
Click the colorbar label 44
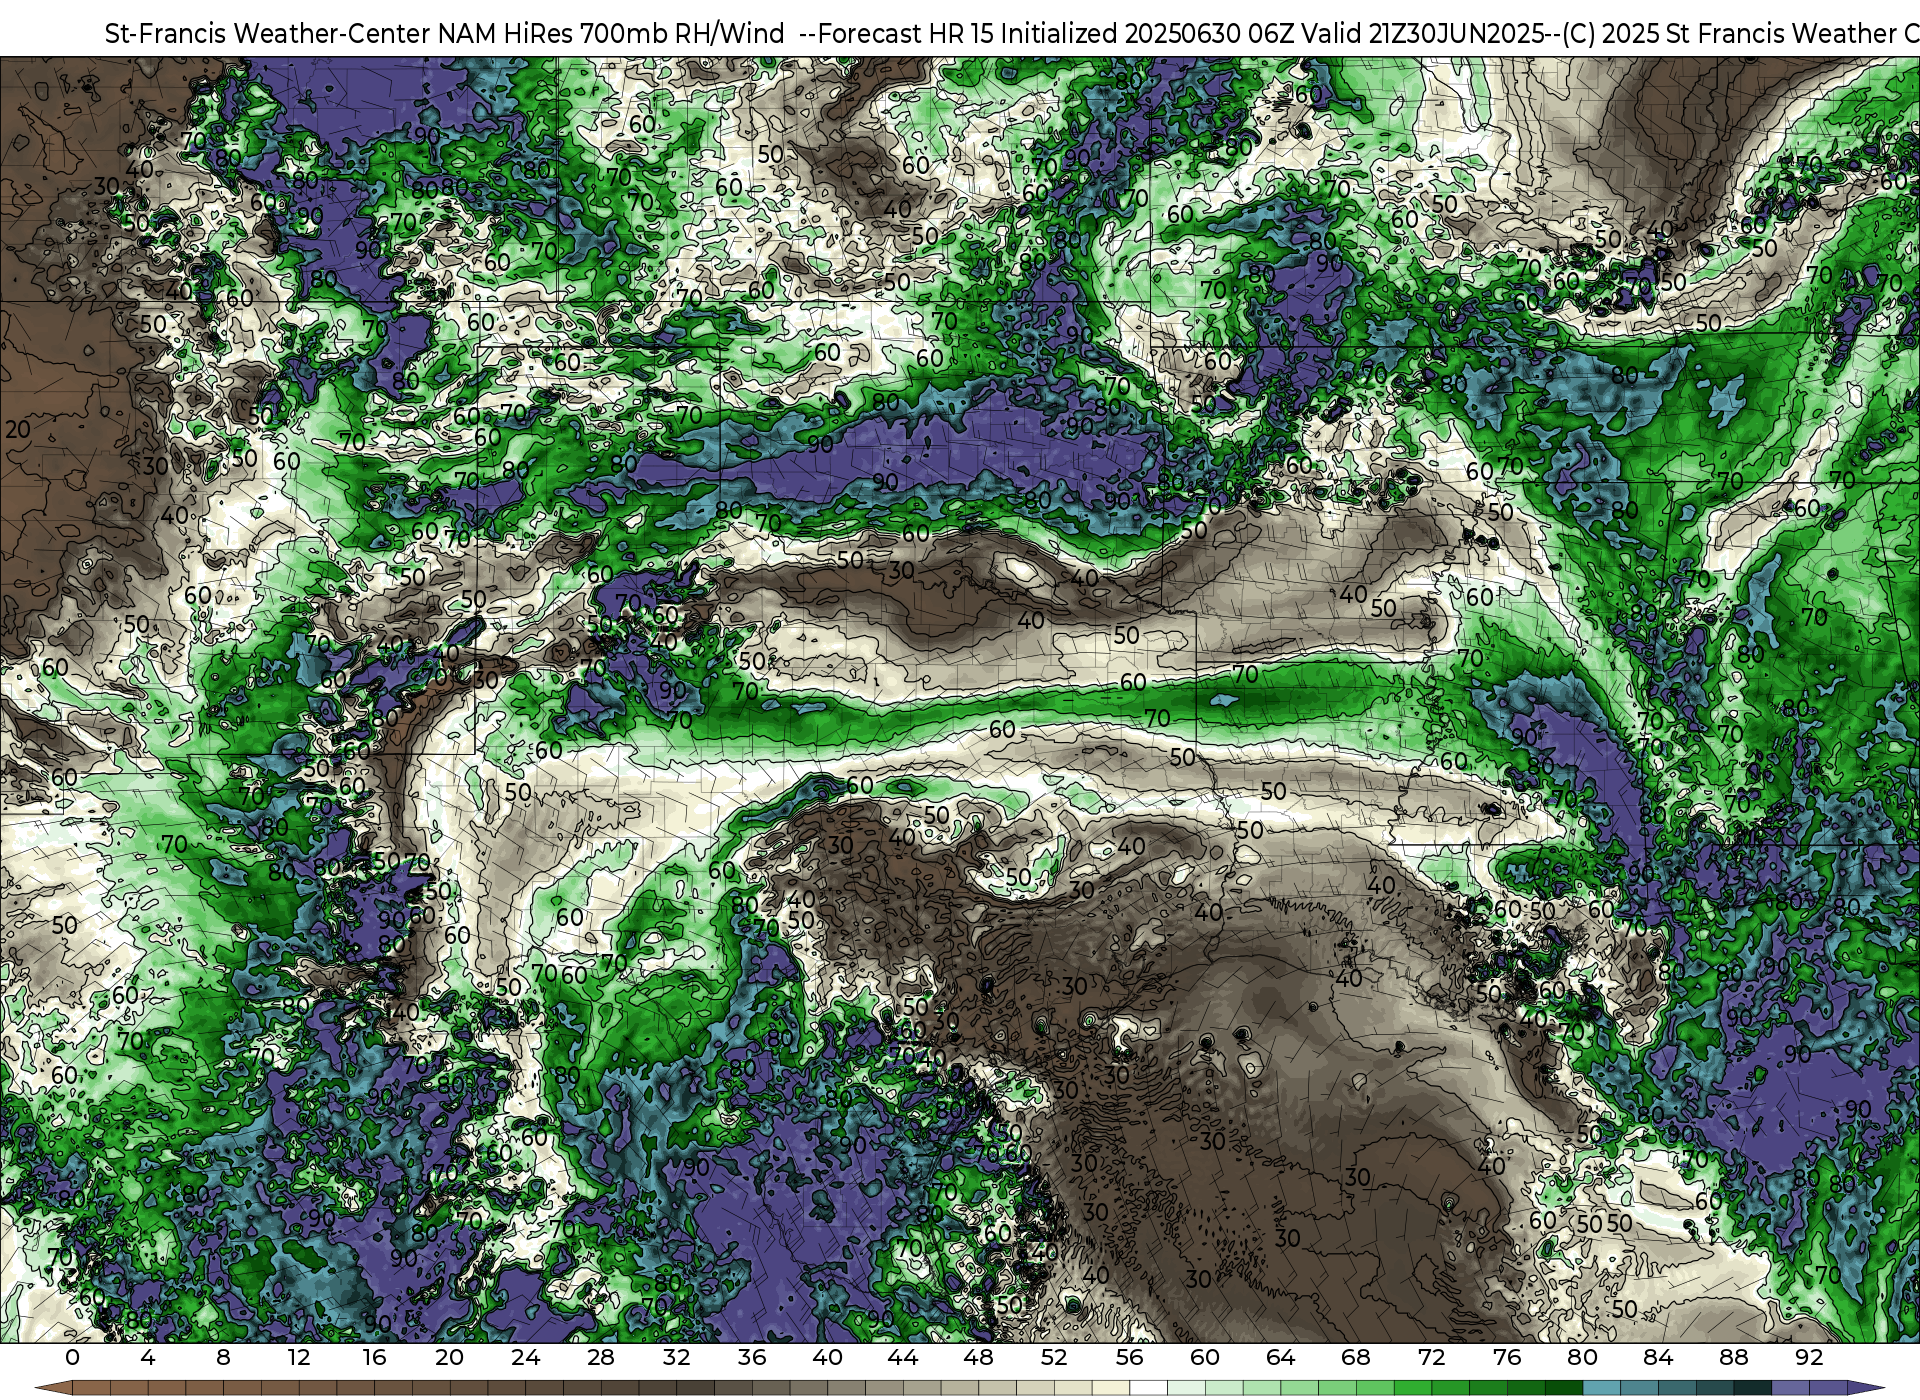[x=903, y=1357]
